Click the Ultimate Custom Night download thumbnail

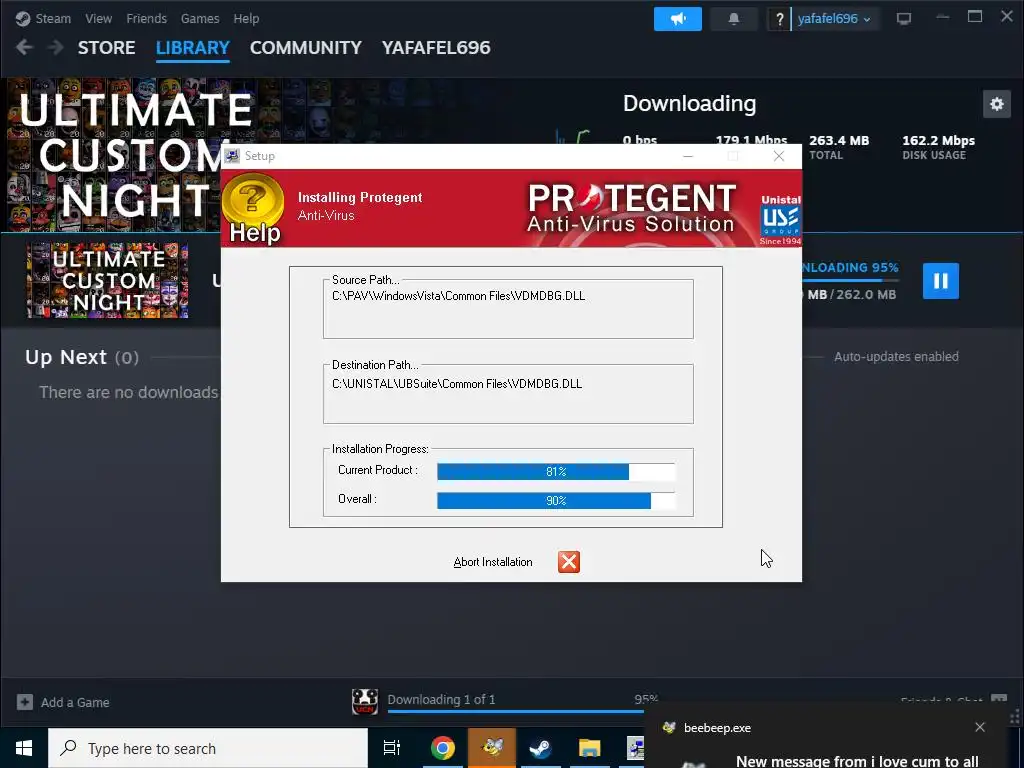[x=108, y=280]
